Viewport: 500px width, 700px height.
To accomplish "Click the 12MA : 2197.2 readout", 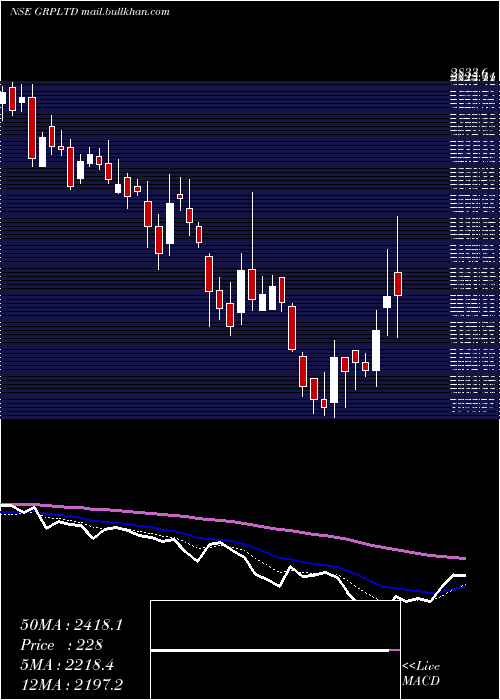I will pyautogui.click(x=71, y=685).
